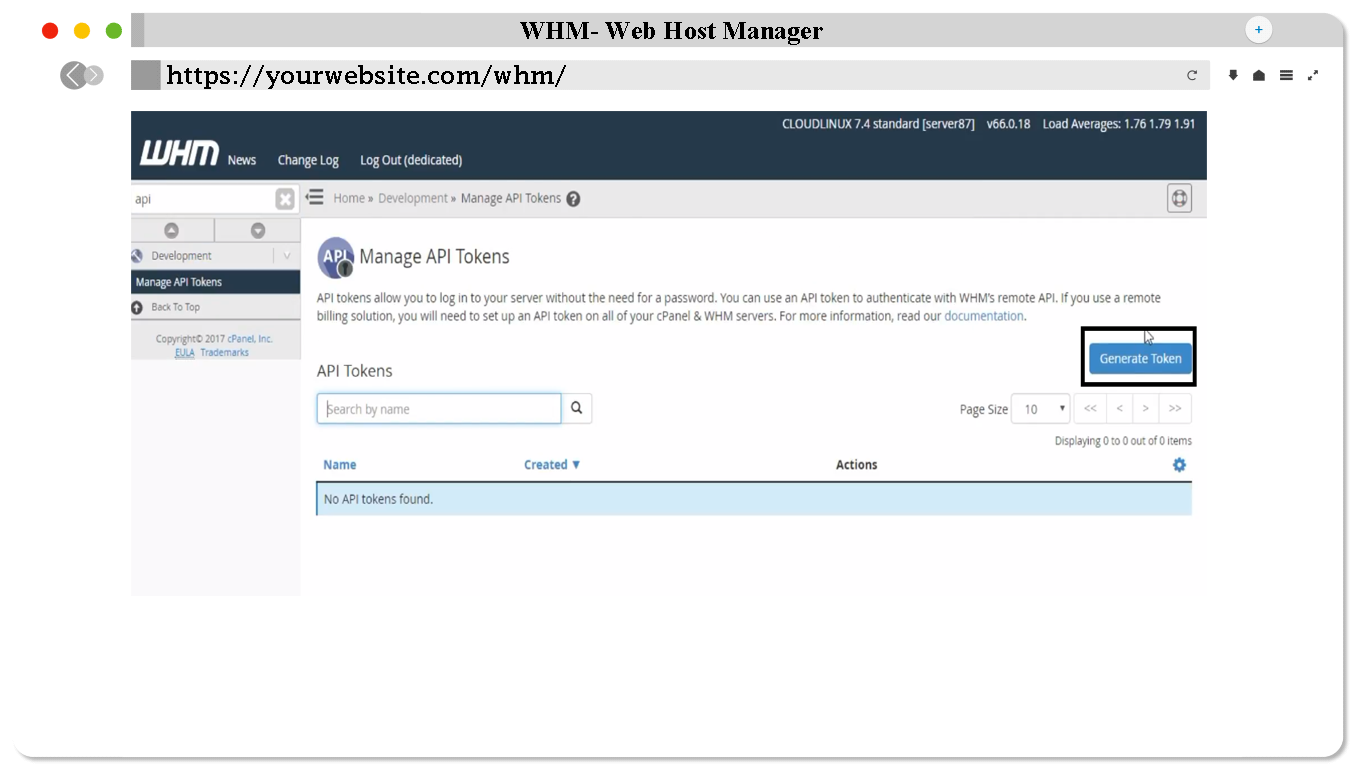
Task: Sort tokens by Name column
Action: click(x=340, y=465)
